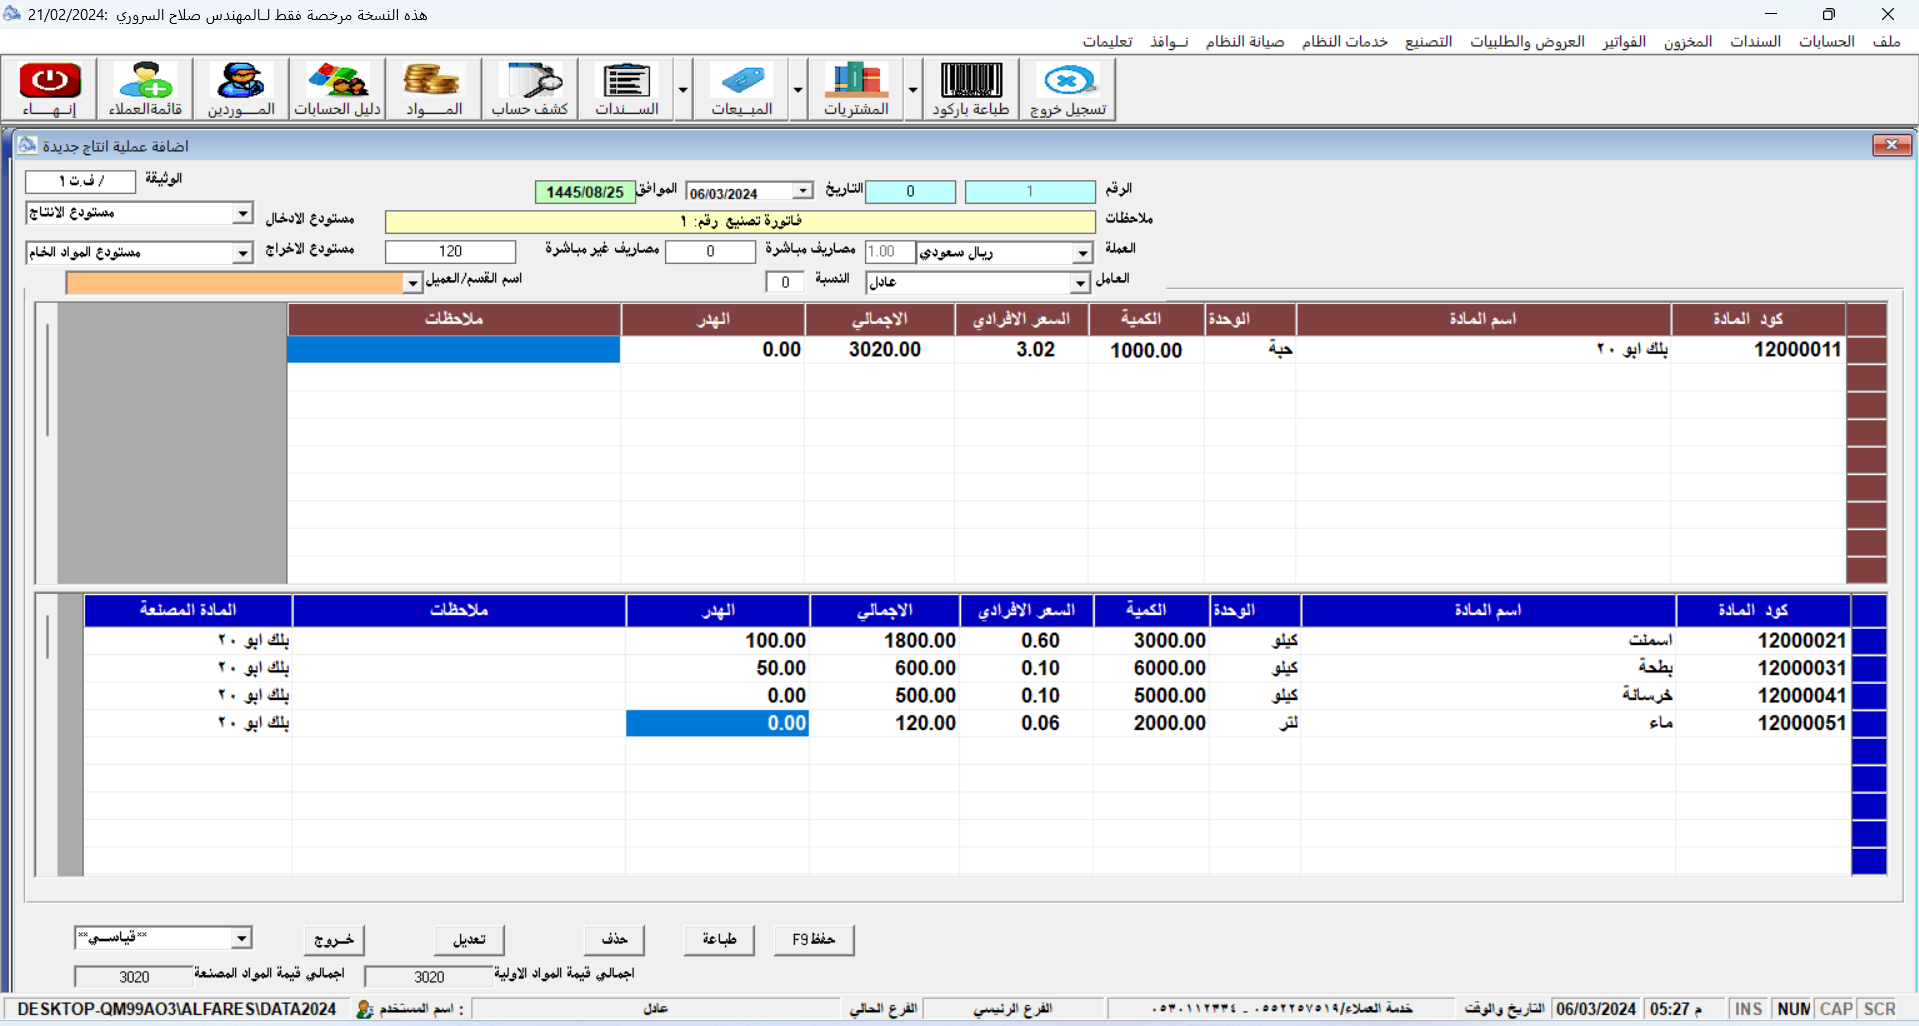
Task: Select خرسانة row code 12000041
Action: 1763,695
